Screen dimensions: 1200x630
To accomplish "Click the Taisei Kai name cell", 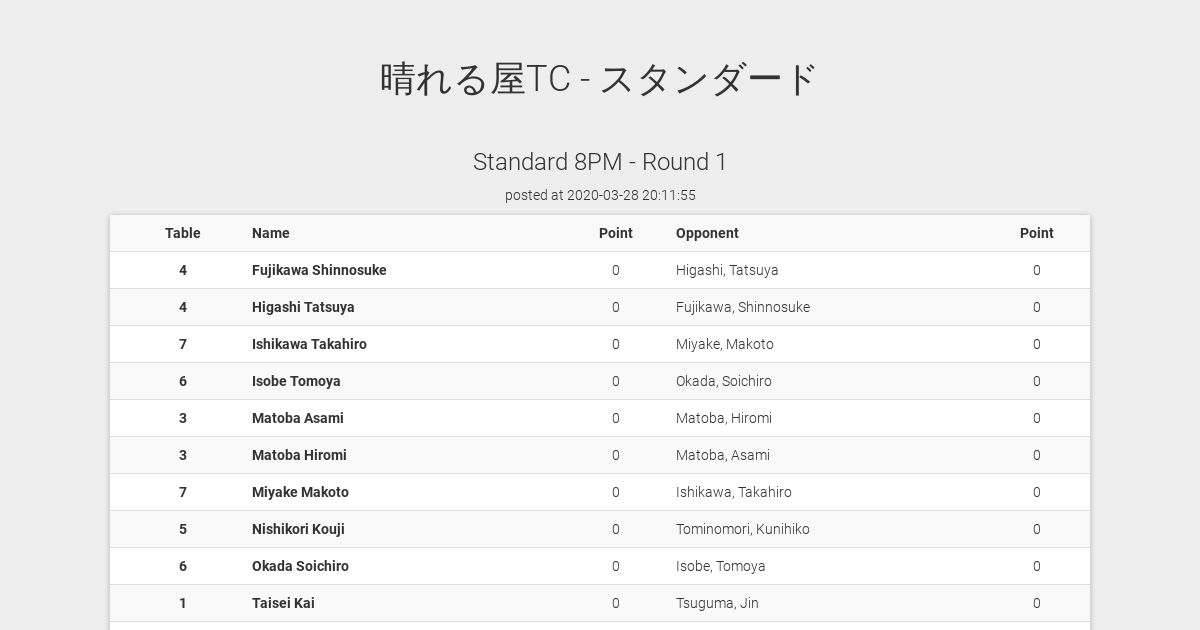I will (283, 603).
